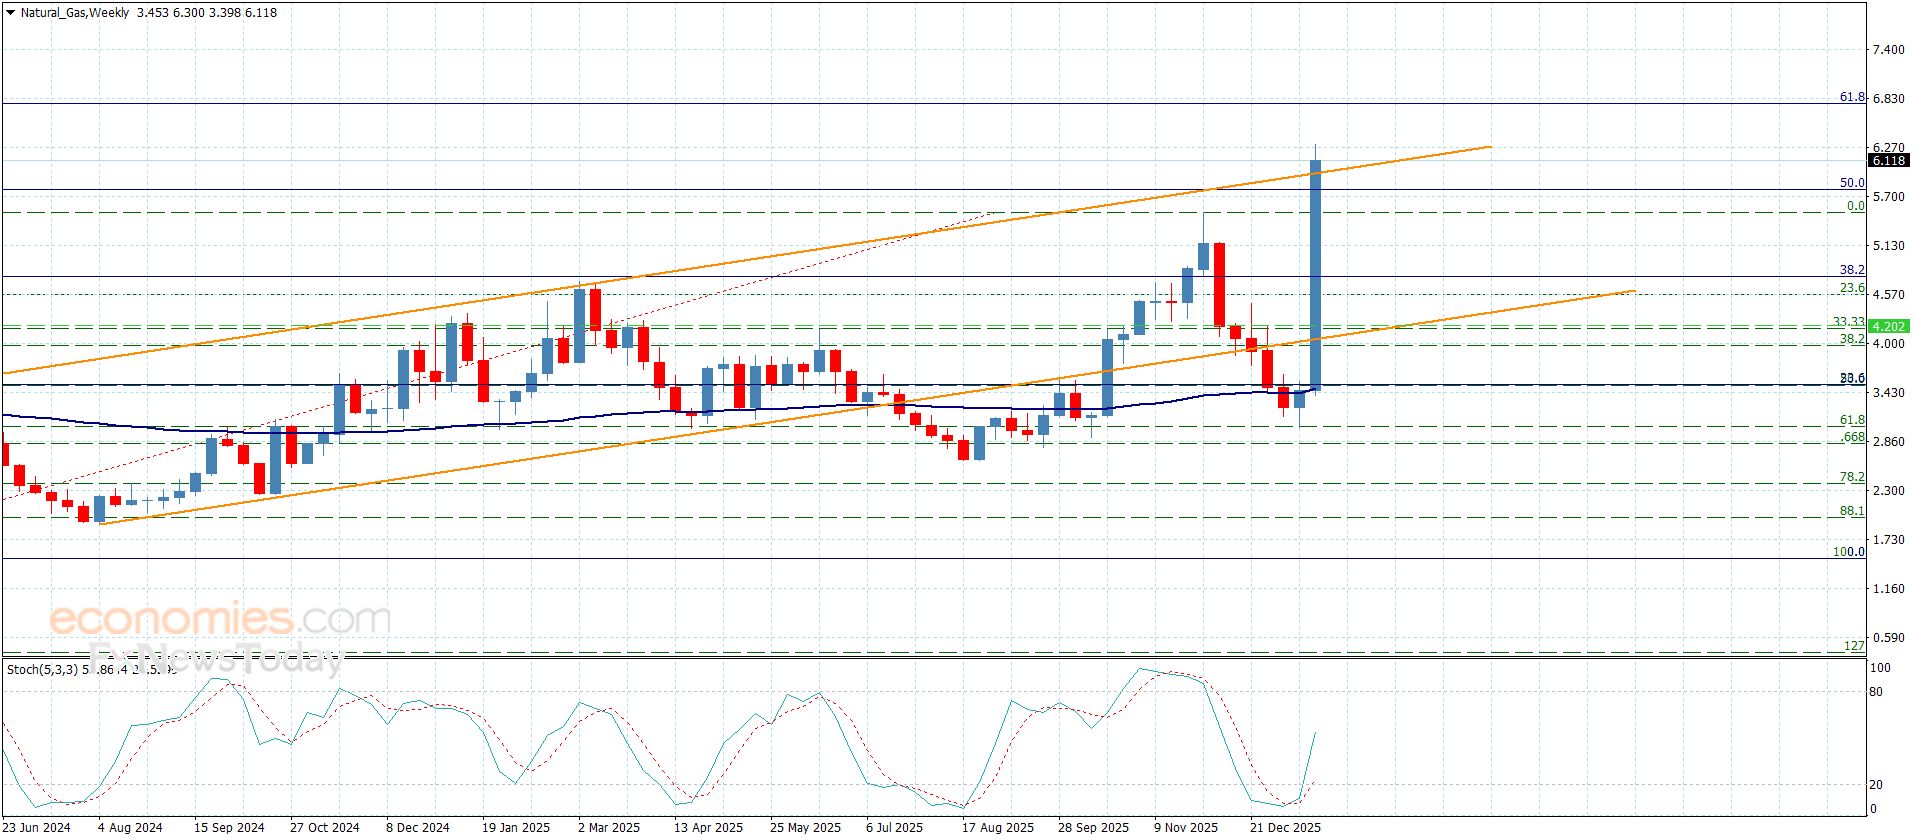
Task: Click the 61.8 Fibonacci label near 6.830
Action: click(1852, 97)
